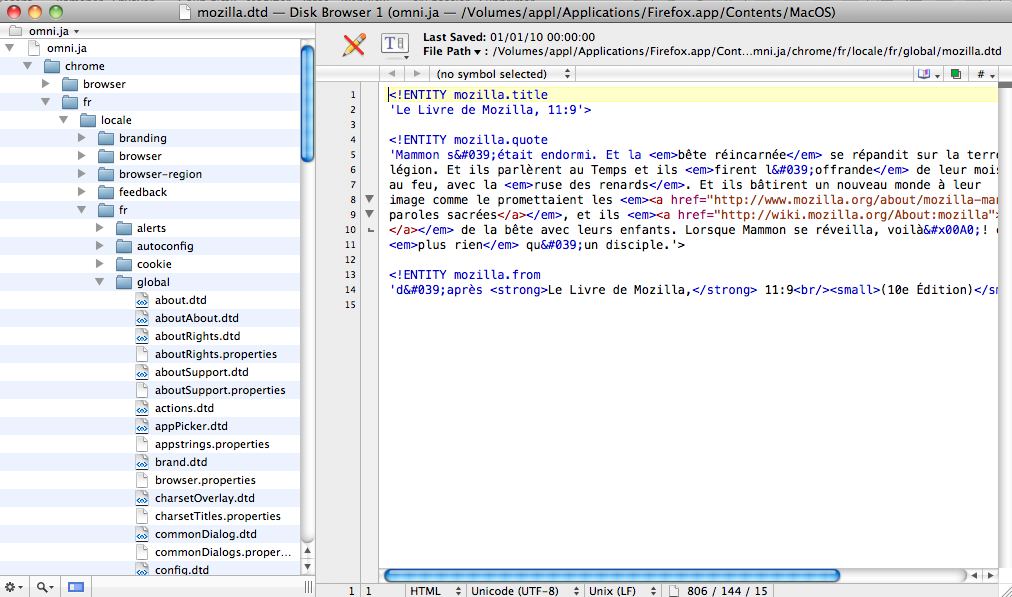The width and height of the screenshot is (1012, 597).
Task: Click the title bar mozilla.dtd document icon
Action: (185, 12)
